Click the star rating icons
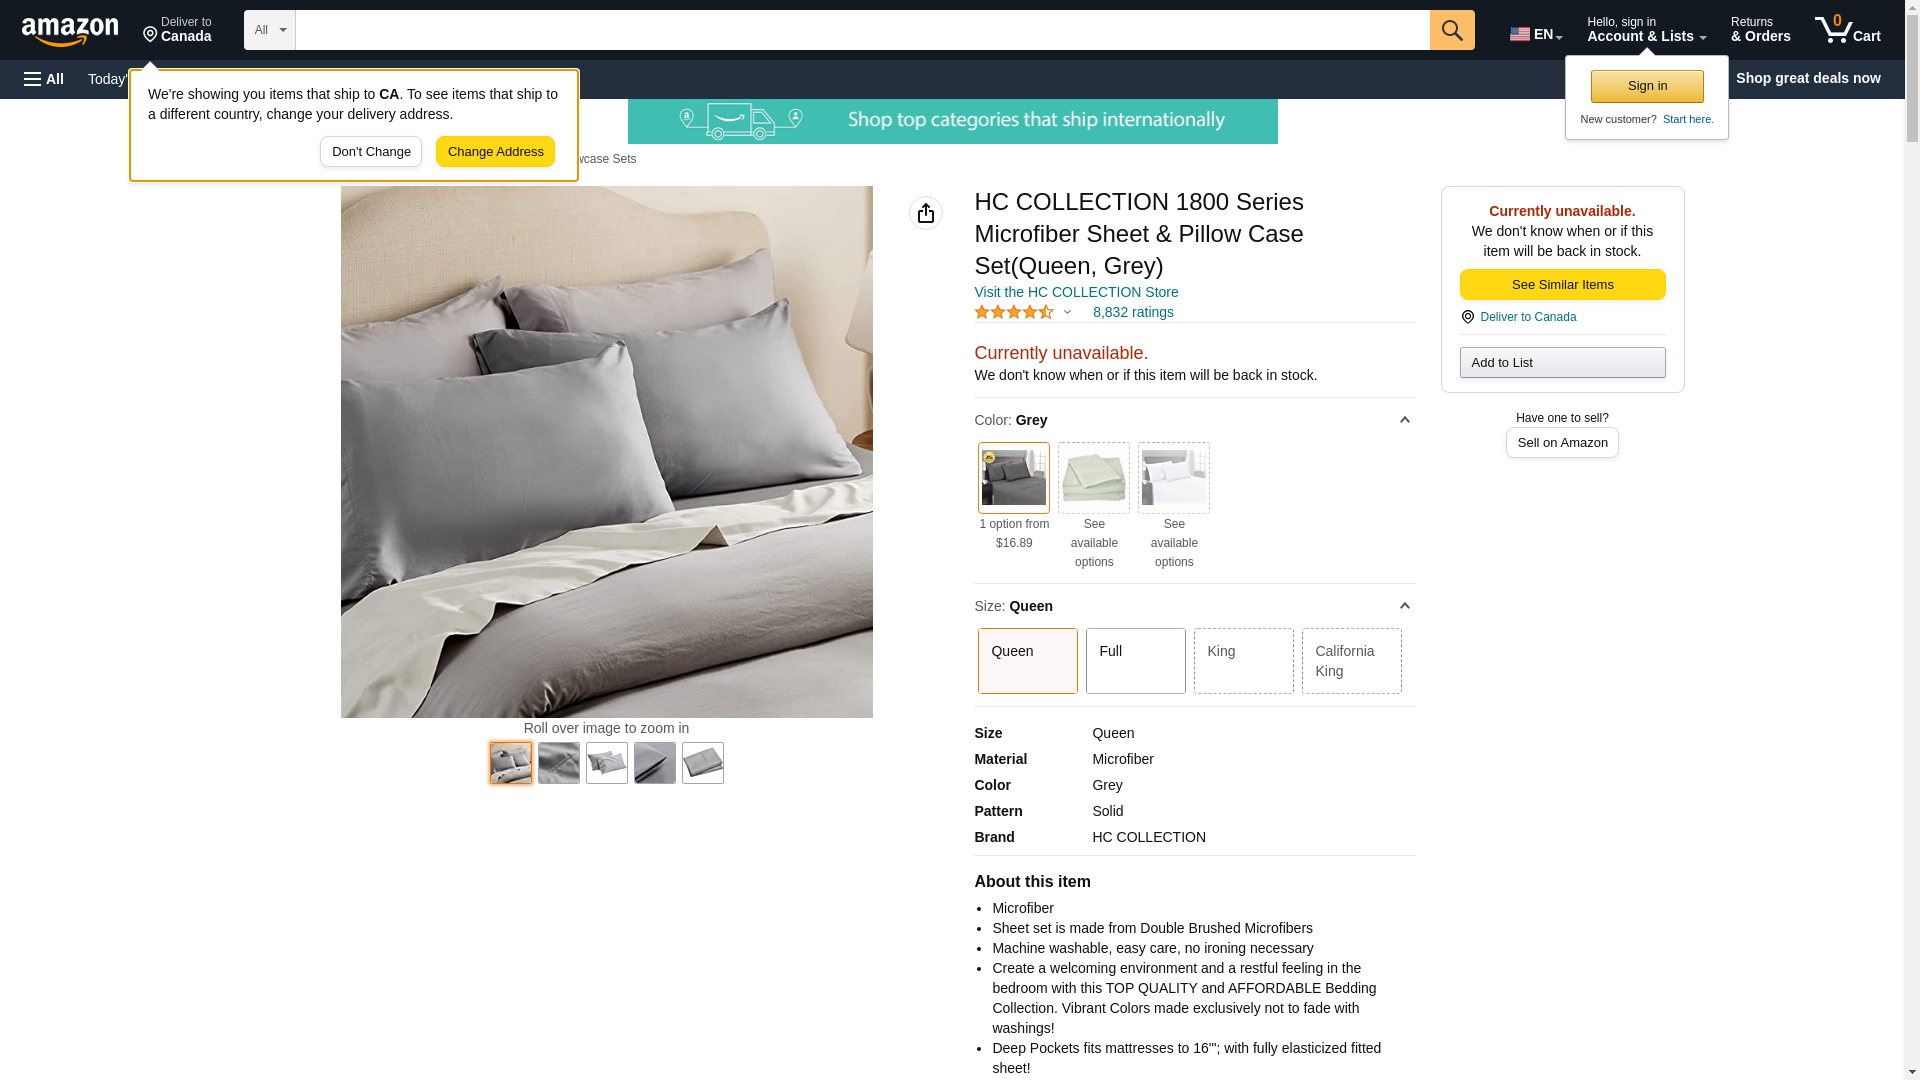 1014,312
